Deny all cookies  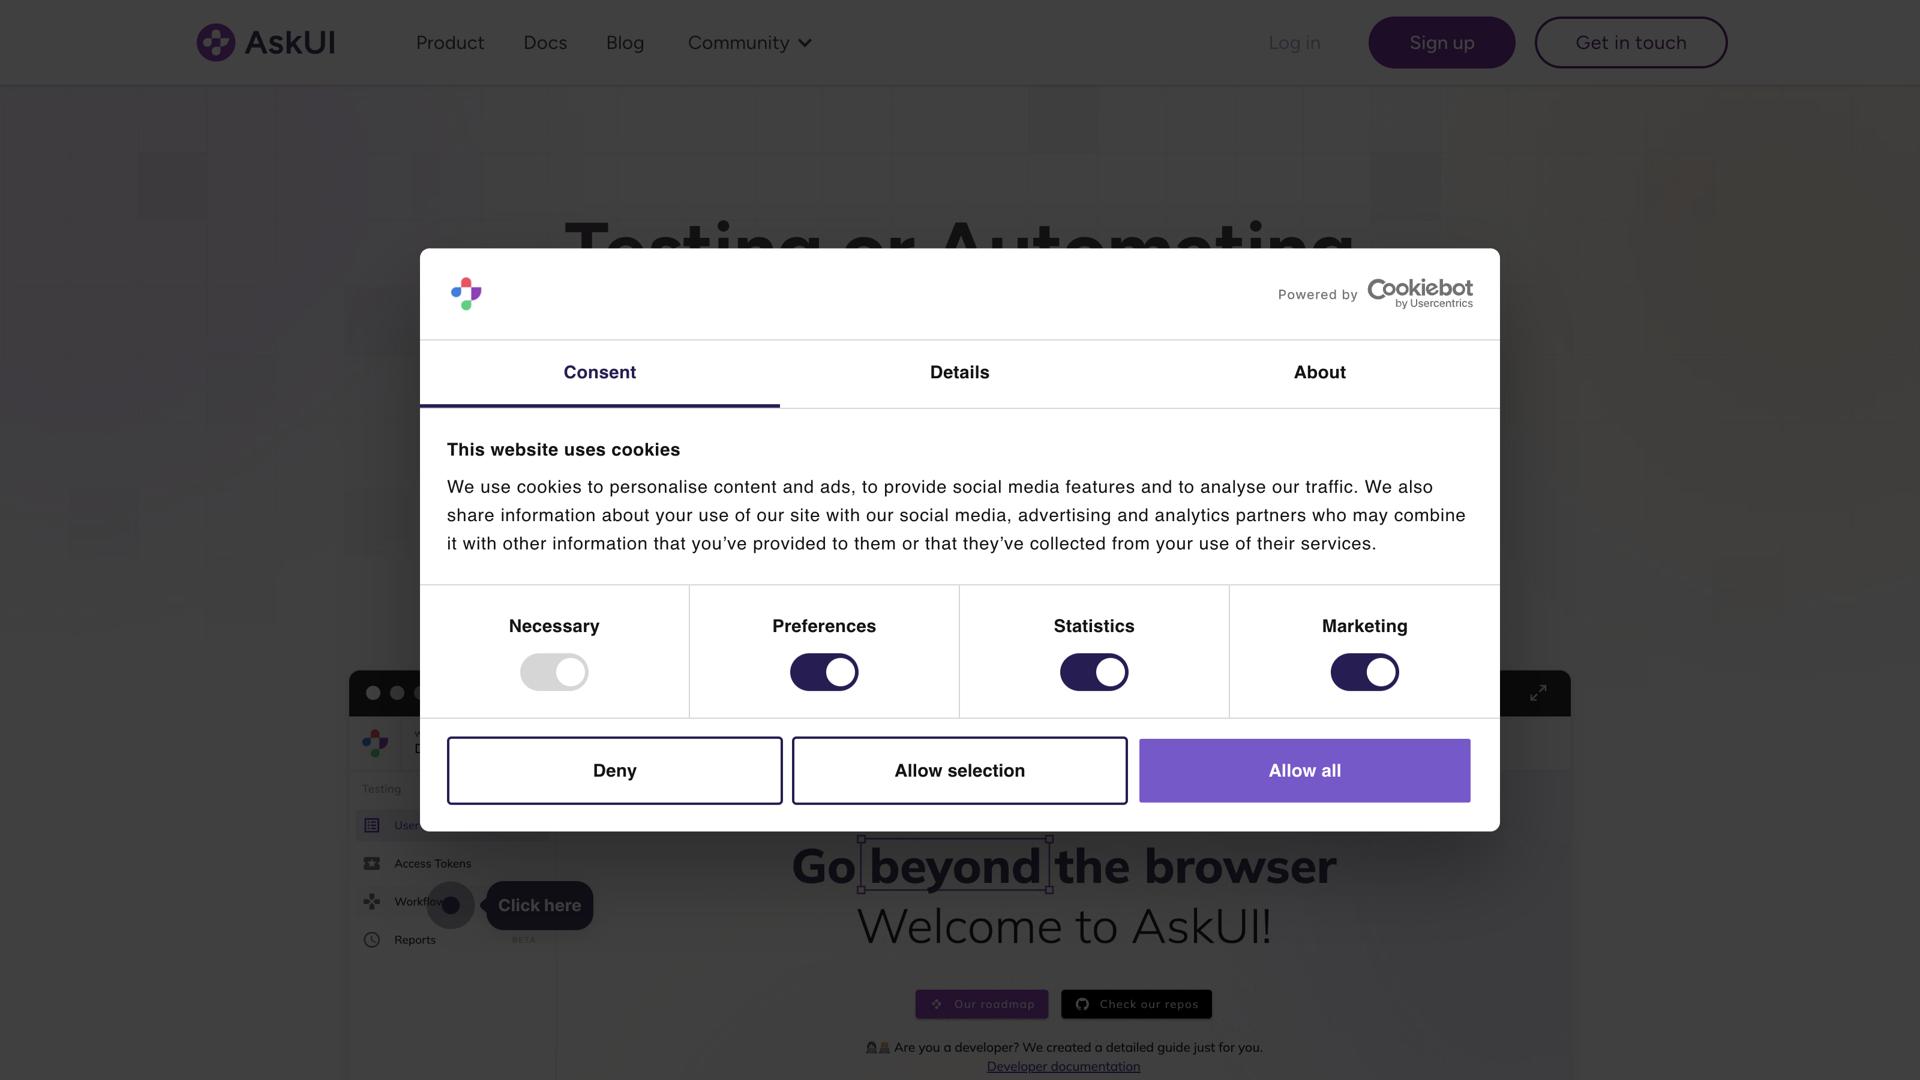614,770
